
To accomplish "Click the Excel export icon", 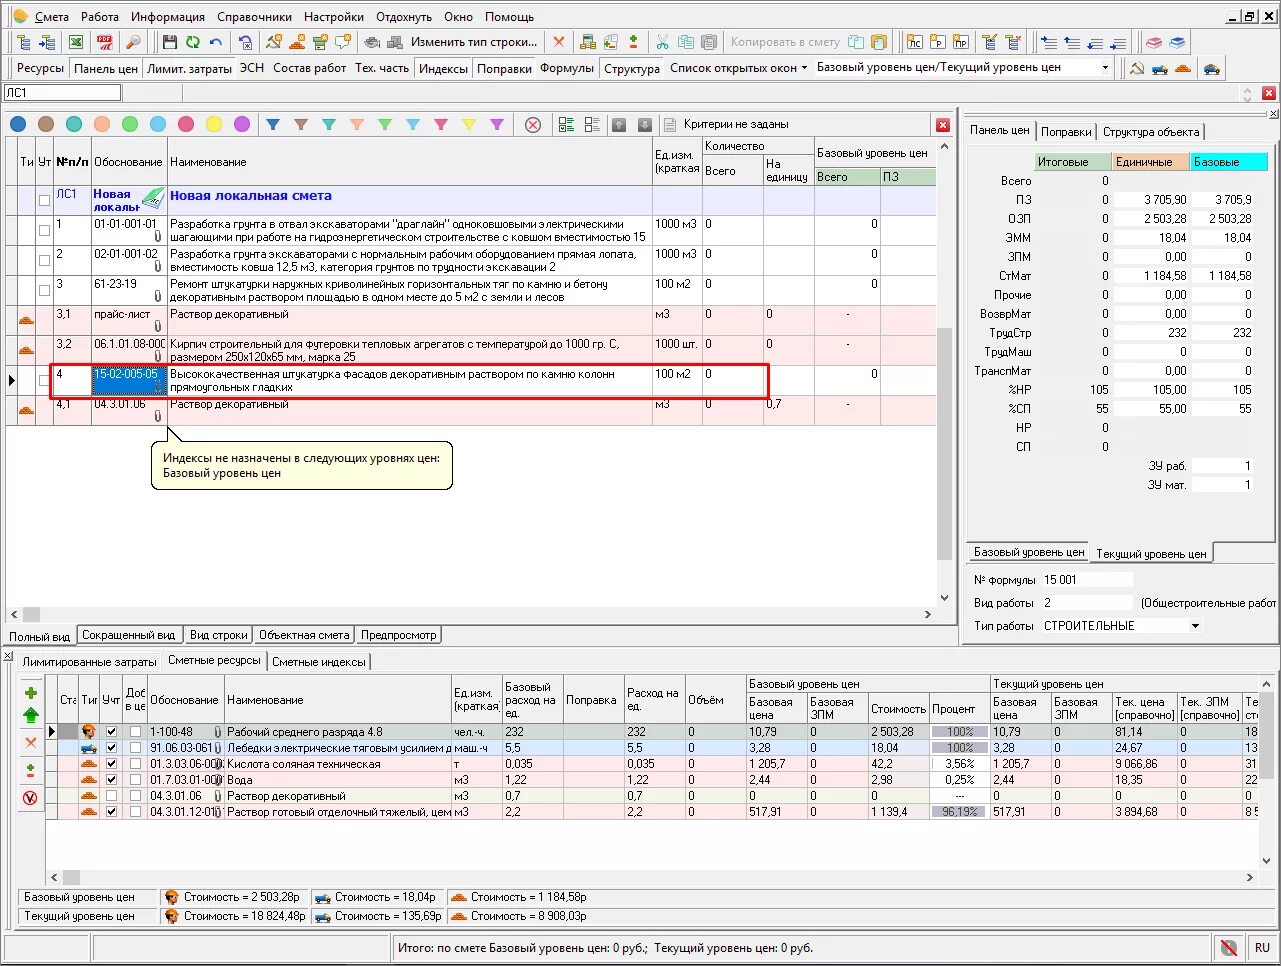I will [75, 42].
